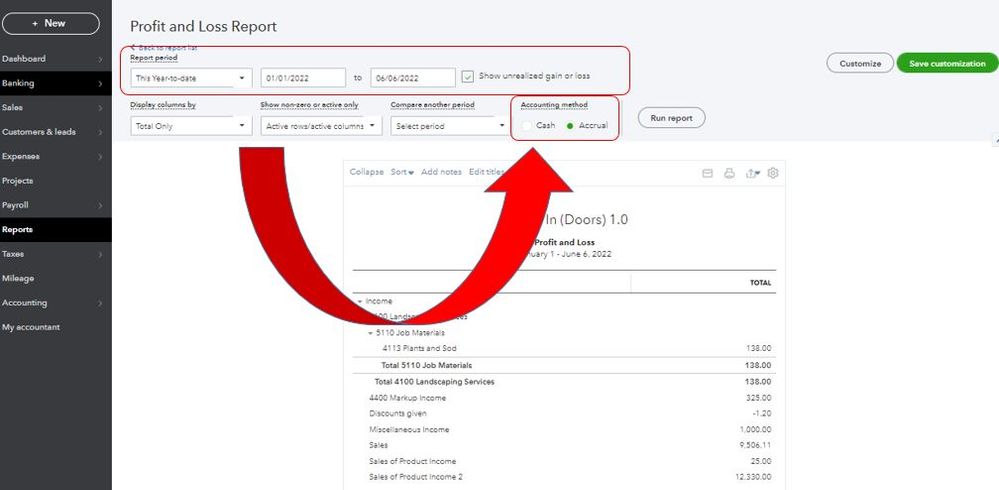This screenshot has height=490, width=999.
Task: Click the Miscellaneous Income amount 1,000.00
Action: [755, 429]
